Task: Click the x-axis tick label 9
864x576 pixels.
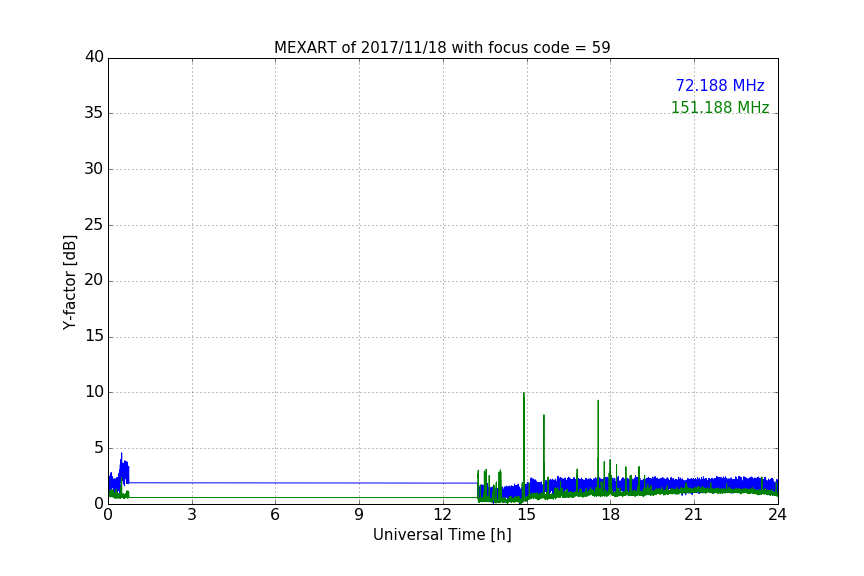Action: coord(359,515)
